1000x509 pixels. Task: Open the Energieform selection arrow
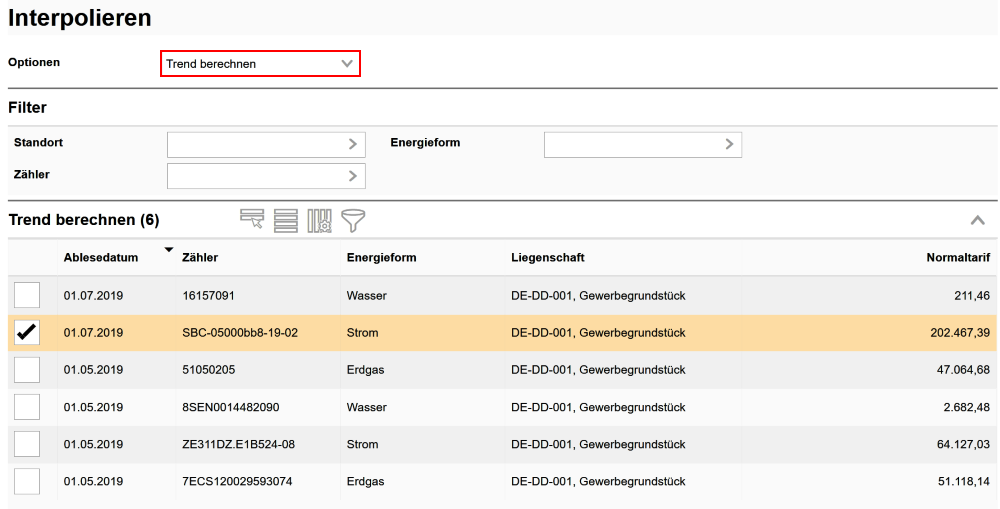click(x=730, y=145)
